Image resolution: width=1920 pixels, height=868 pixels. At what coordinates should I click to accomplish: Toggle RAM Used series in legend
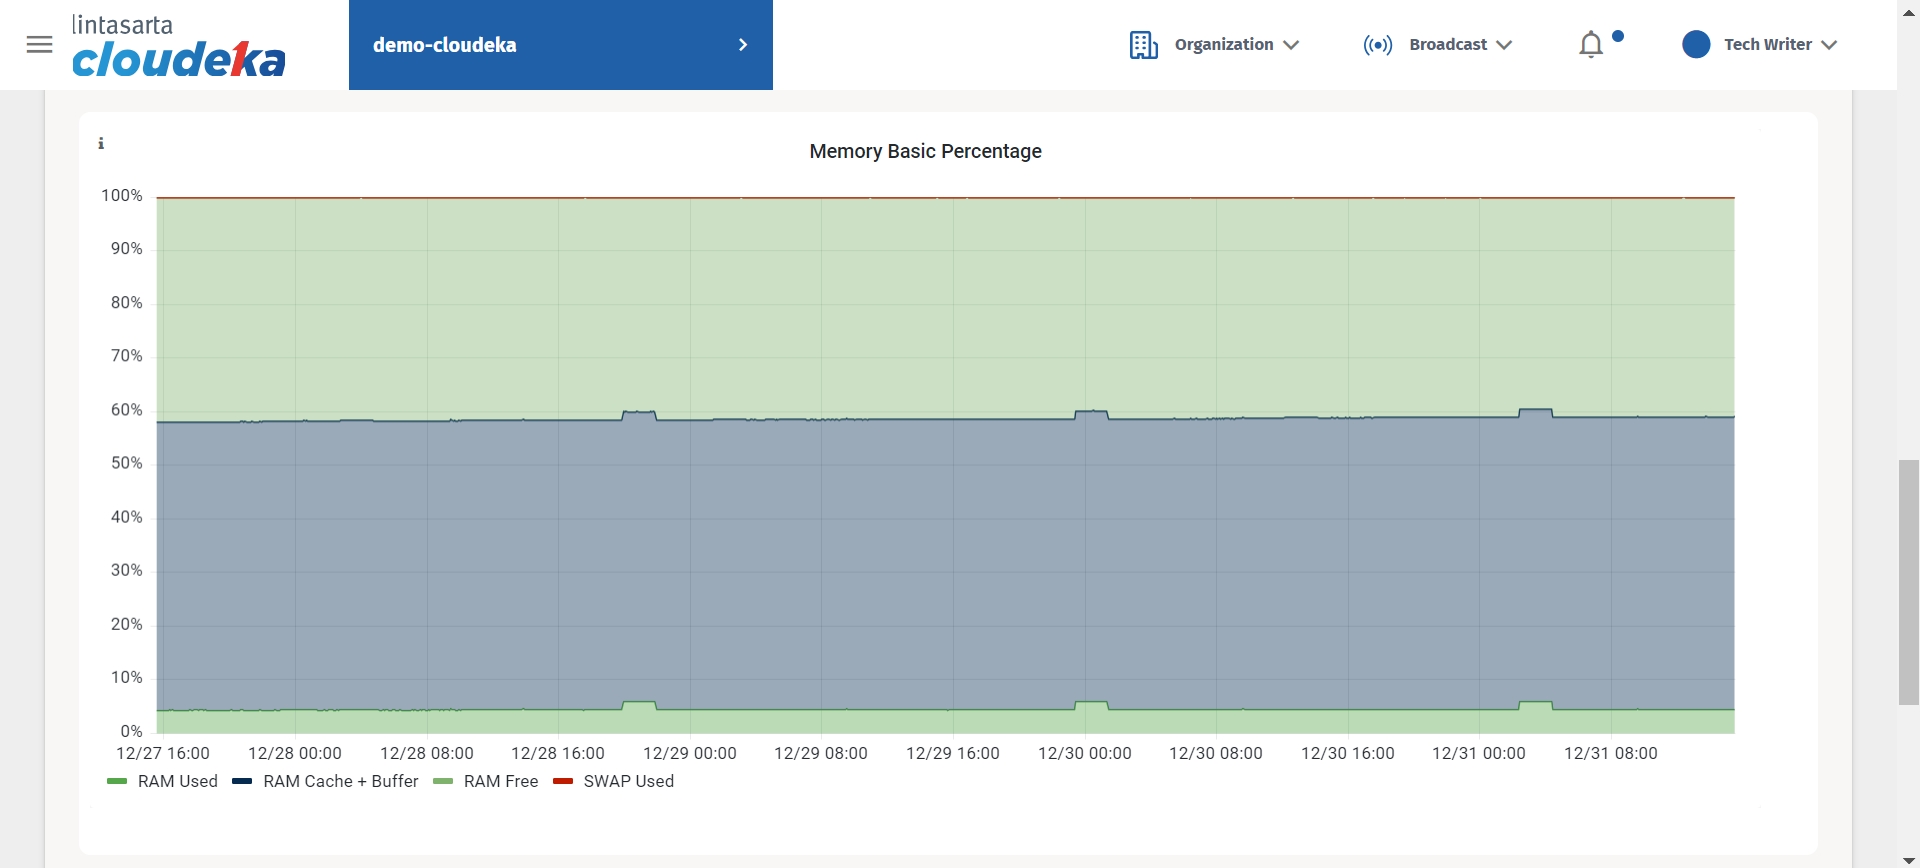tap(162, 782)
